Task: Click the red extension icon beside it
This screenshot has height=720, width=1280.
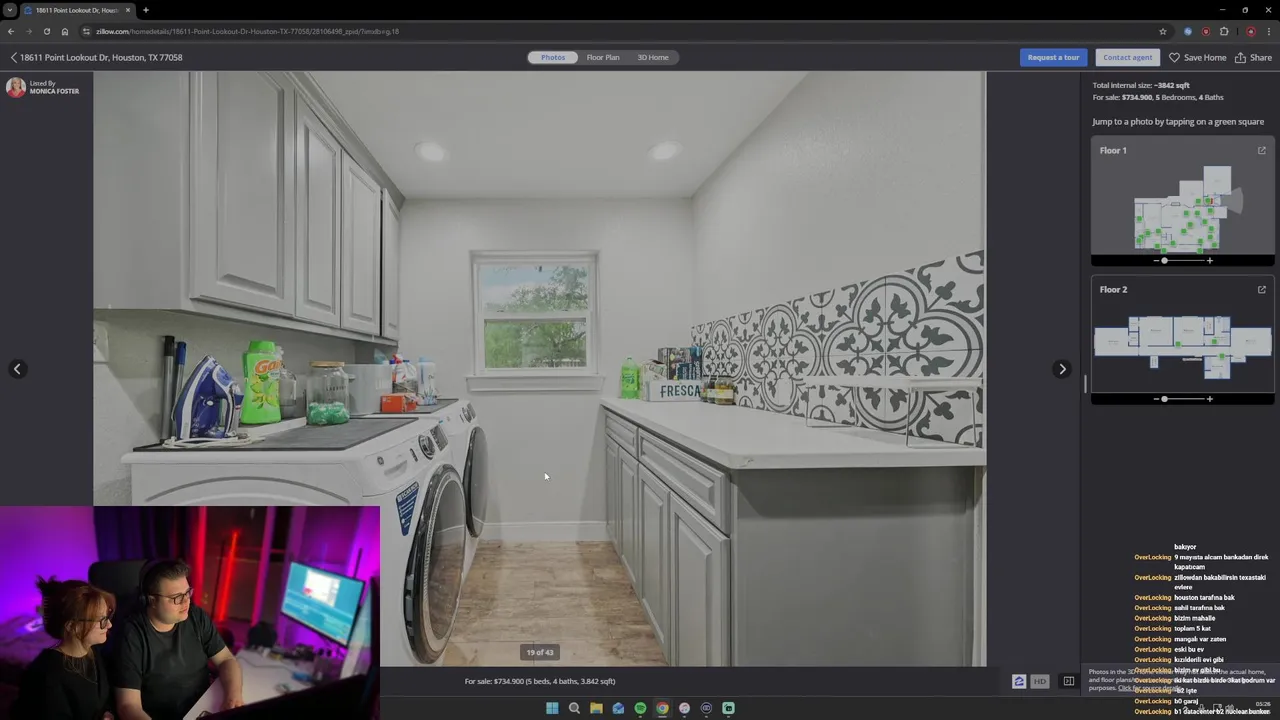Action: [x=1206, y=31]
